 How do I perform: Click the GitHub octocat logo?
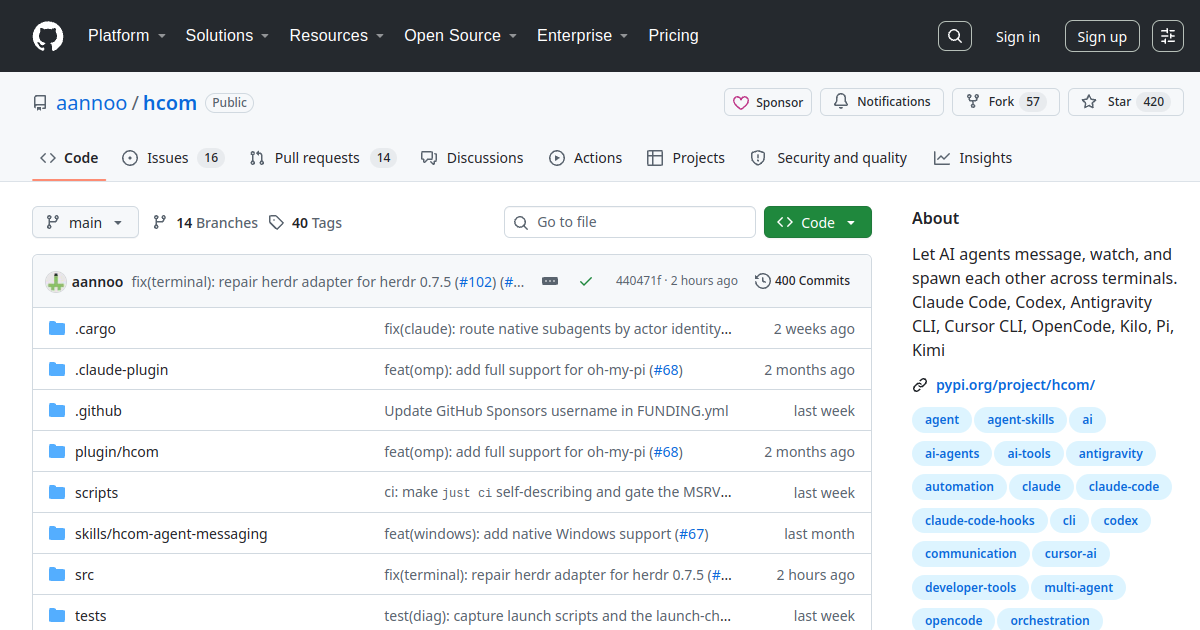(x=48, y=36)
